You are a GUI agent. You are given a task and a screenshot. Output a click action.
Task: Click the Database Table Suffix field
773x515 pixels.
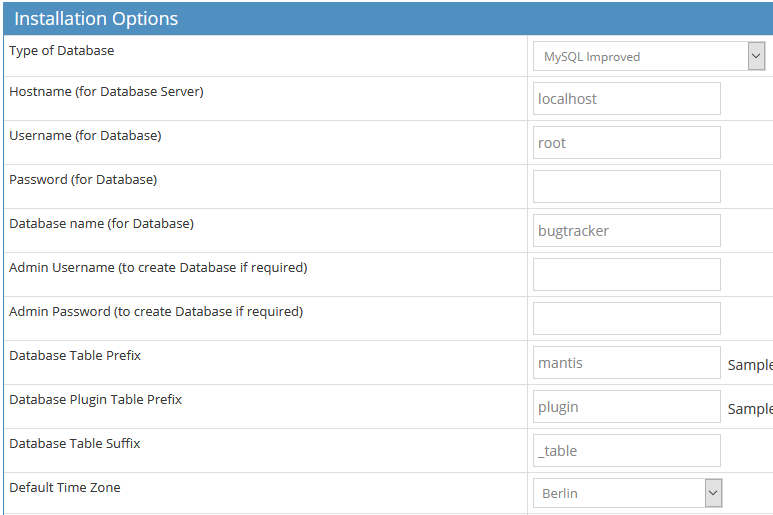(x=627, y=451)
